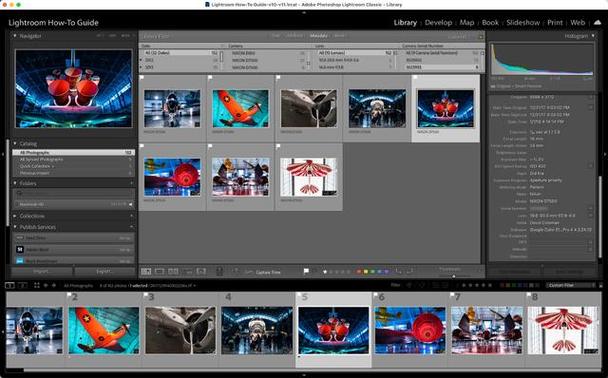
Task: Expand the Collections panel
Action: 15,216
